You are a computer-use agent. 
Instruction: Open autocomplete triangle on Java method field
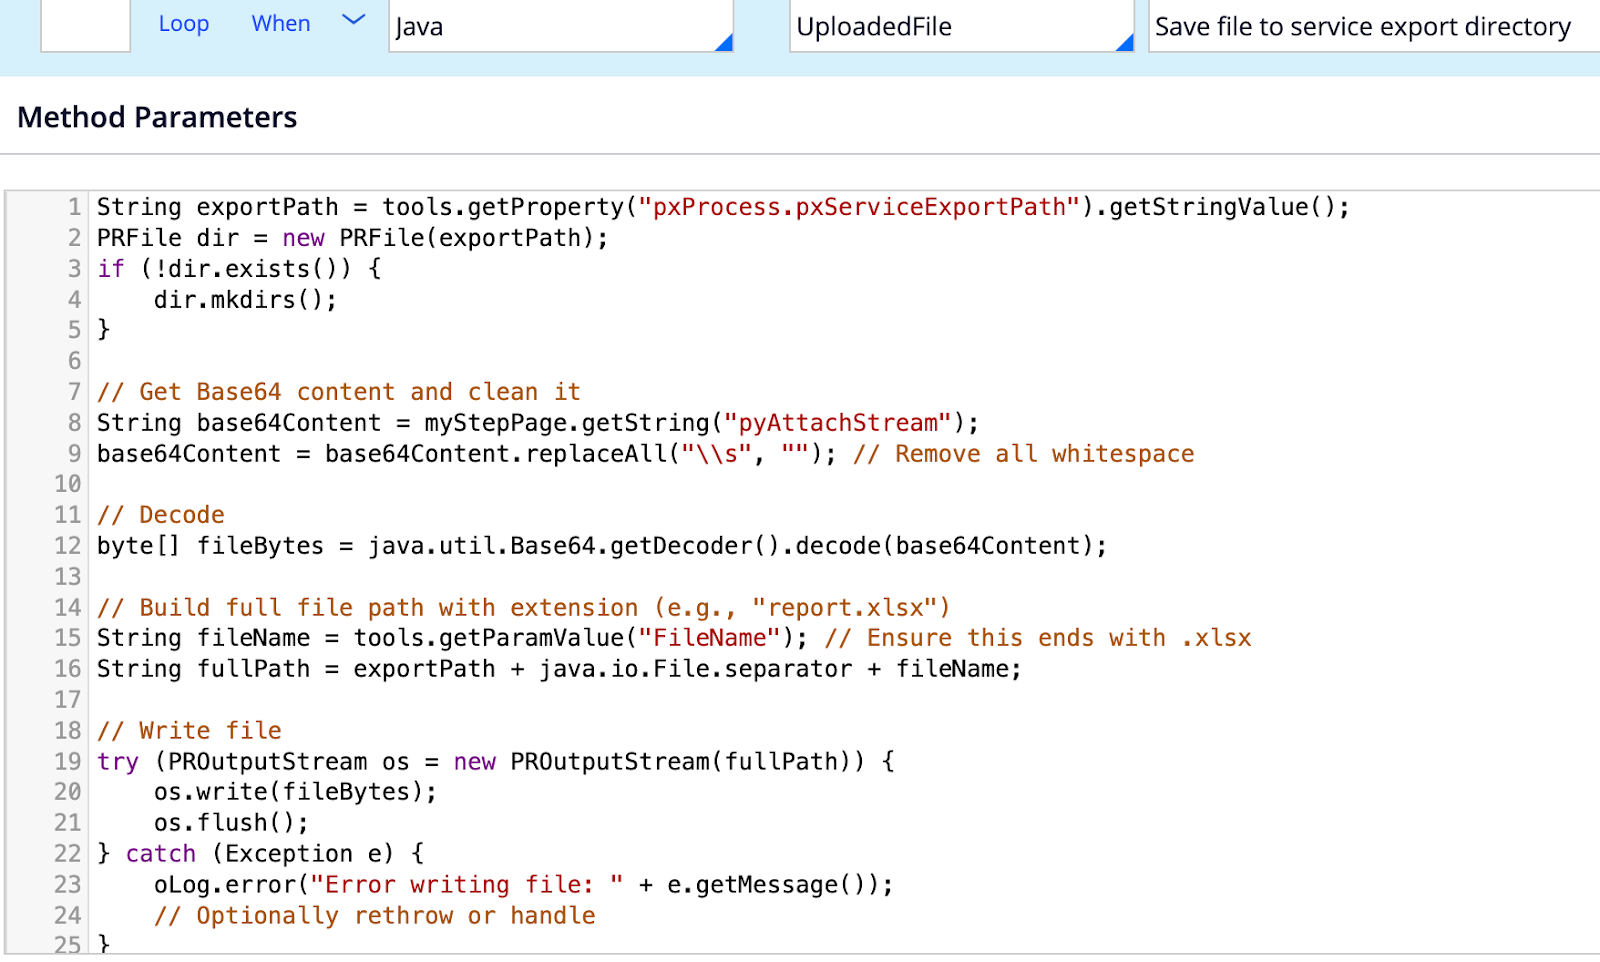(x=724, y=42)
